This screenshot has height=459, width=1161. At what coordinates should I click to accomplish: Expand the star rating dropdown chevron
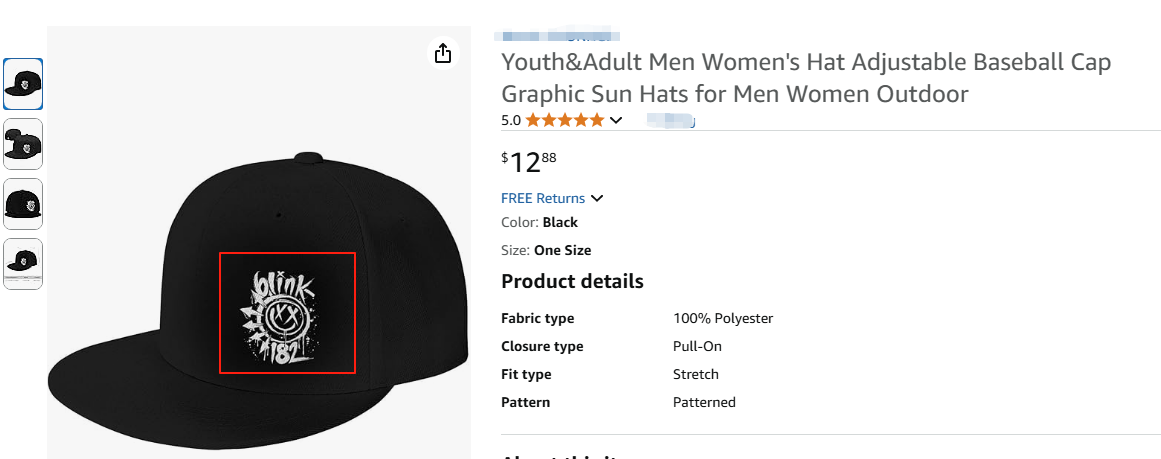(x=616, y=120)
